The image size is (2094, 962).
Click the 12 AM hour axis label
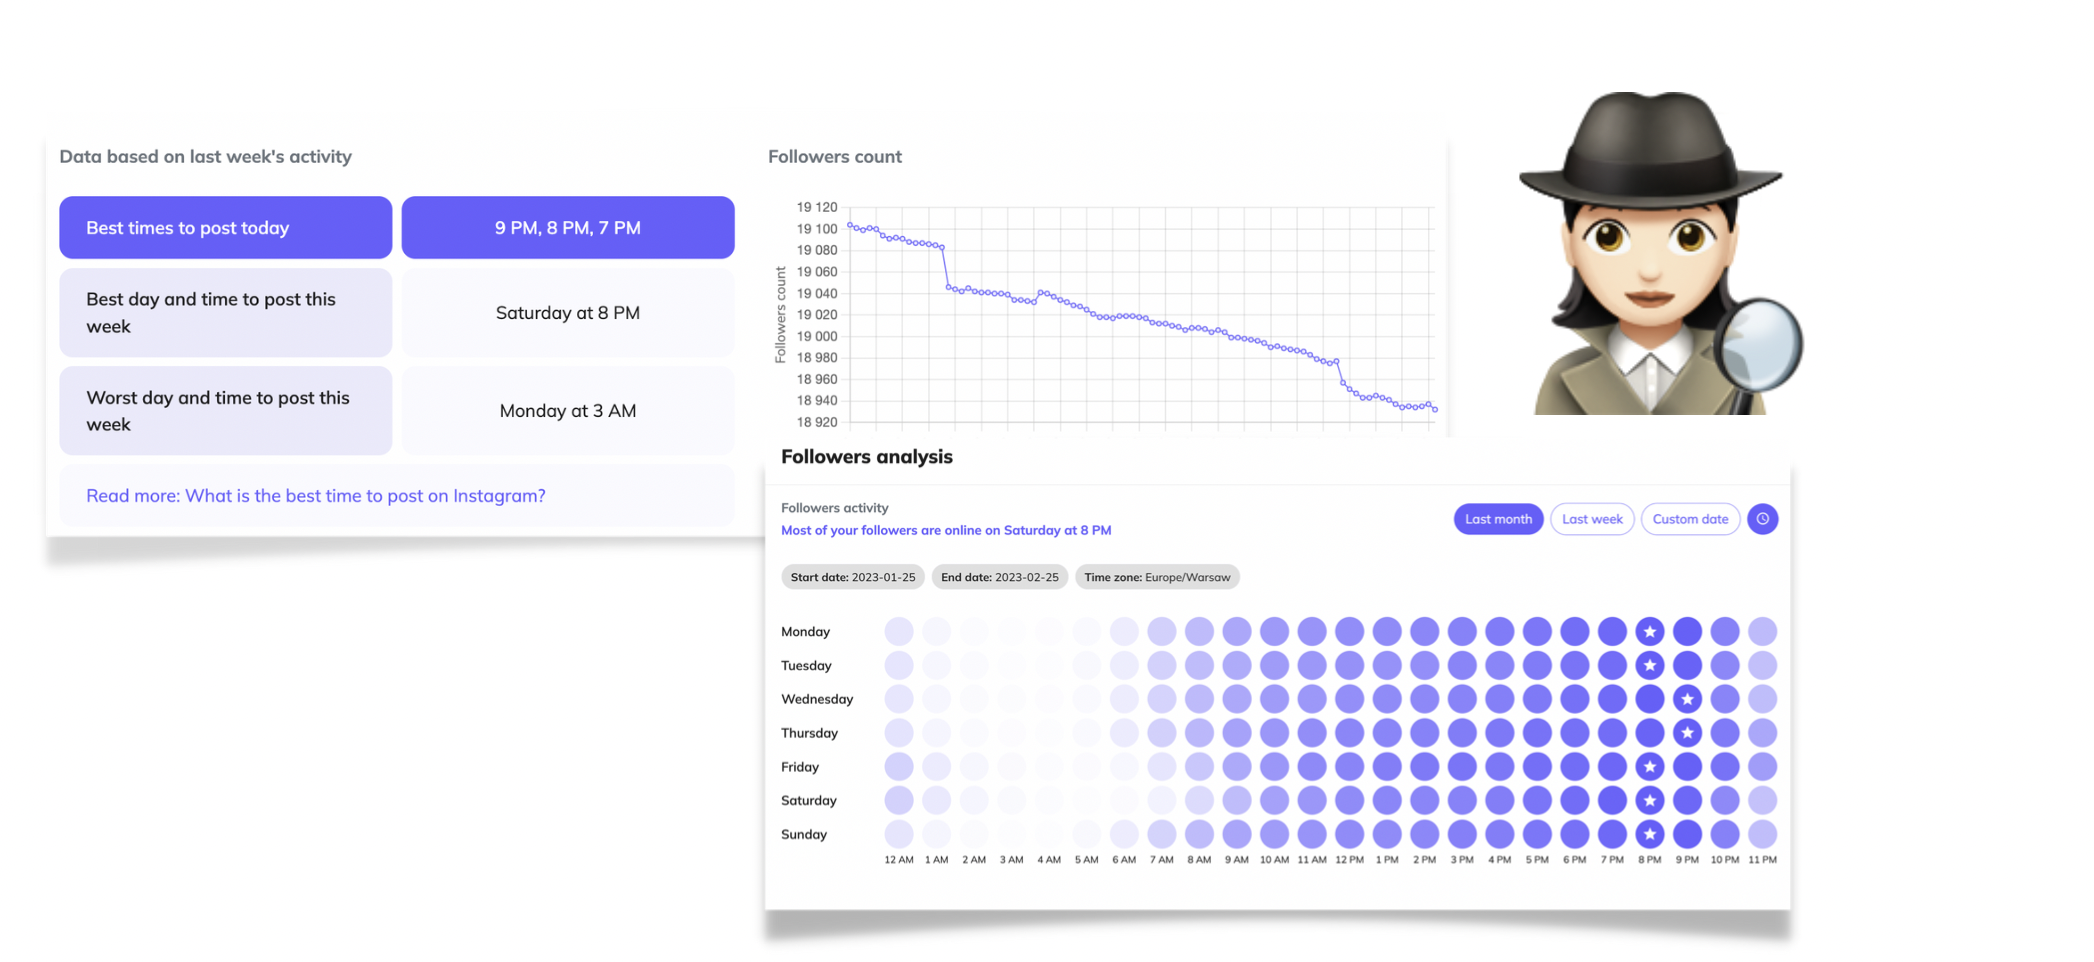click(x=899, y=860)
